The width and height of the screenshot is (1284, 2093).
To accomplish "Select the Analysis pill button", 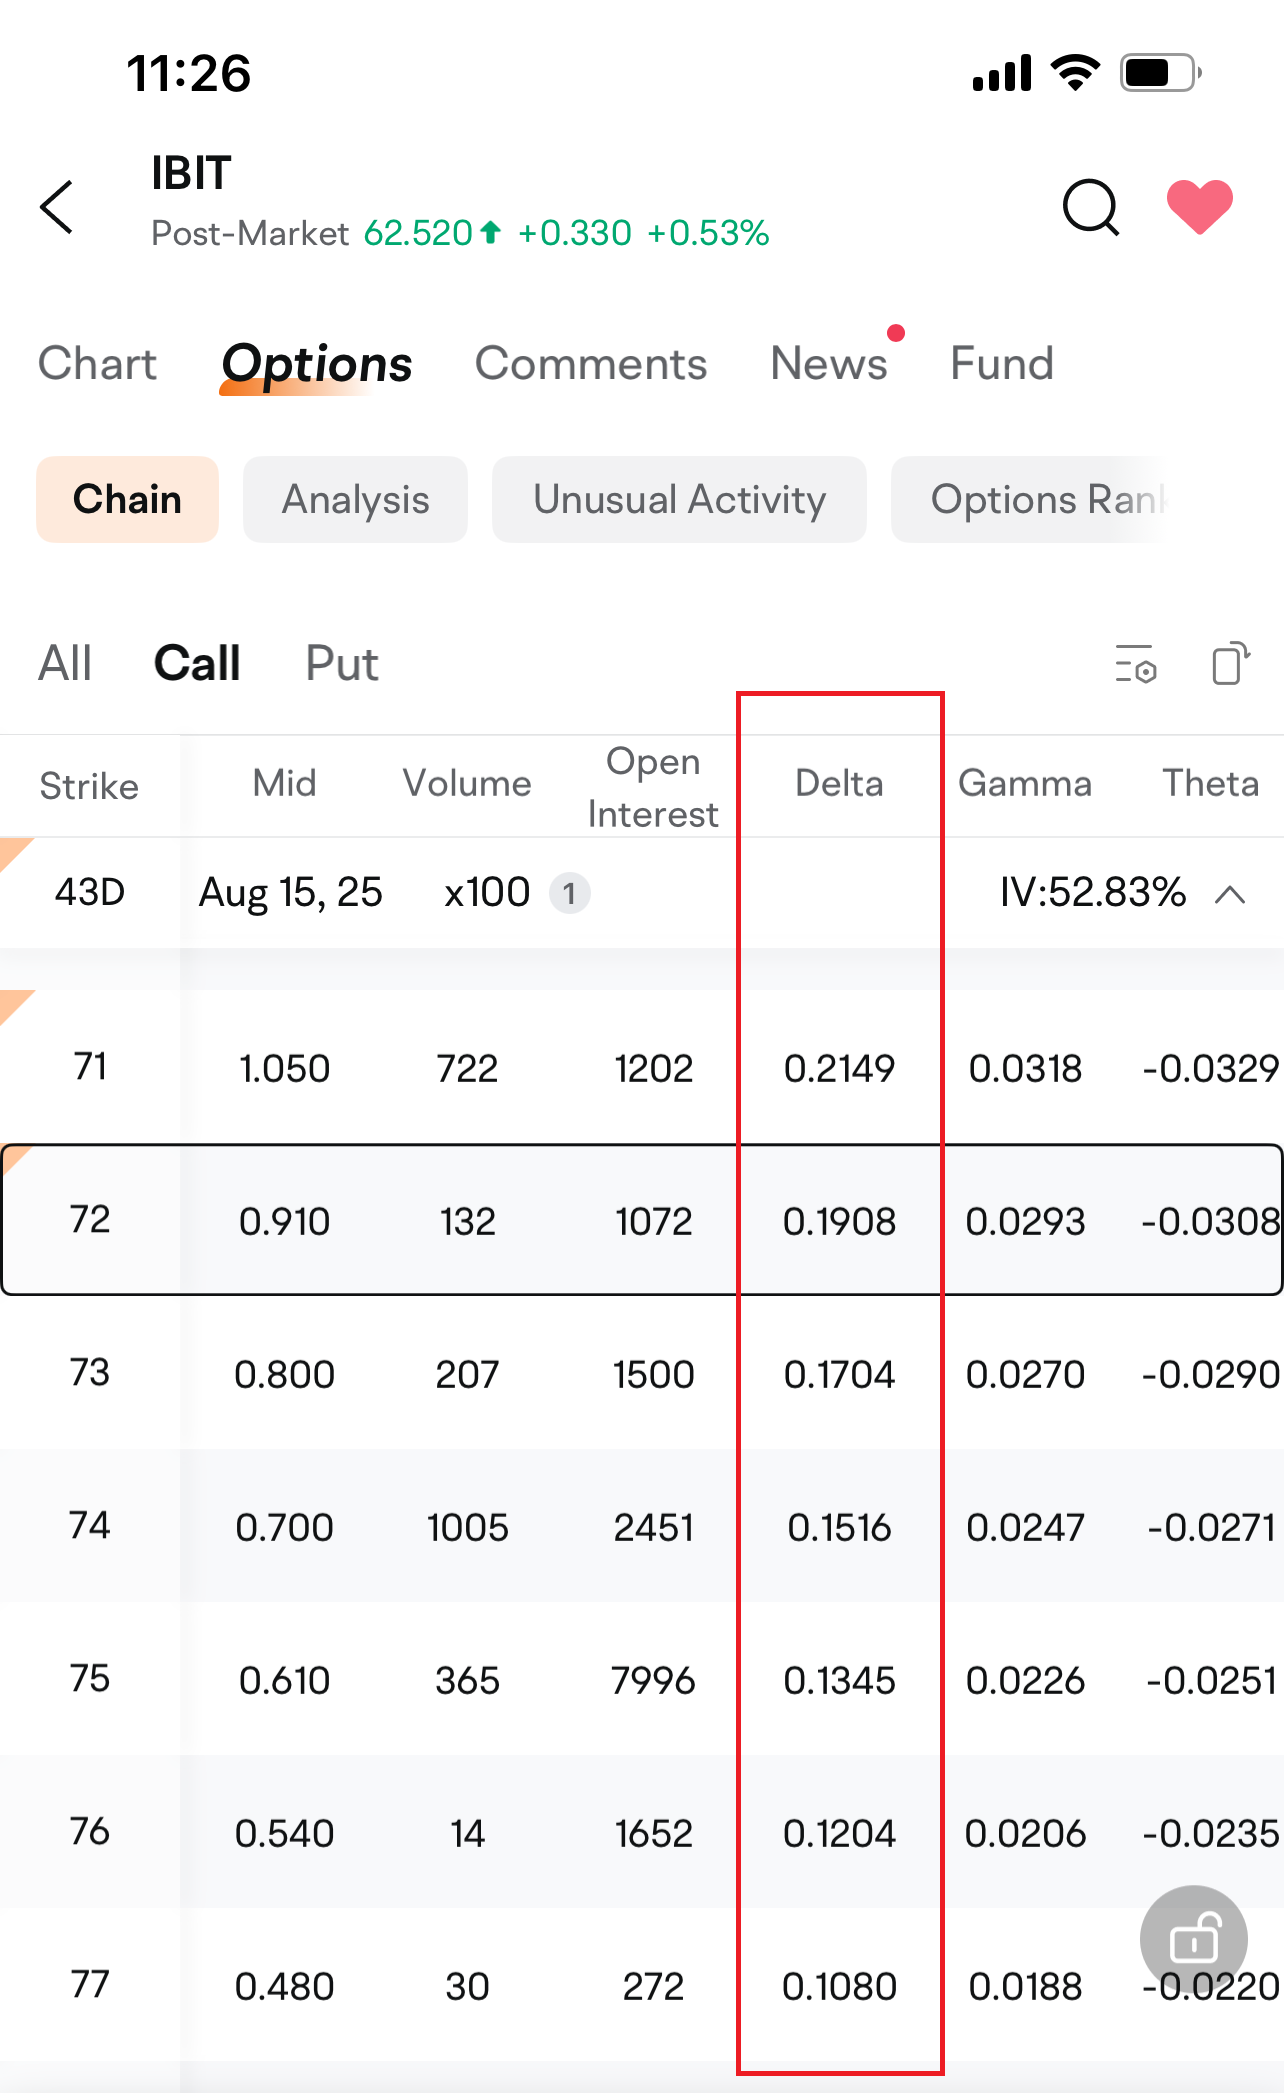I will pyautogui.click(x=355, y=500).
